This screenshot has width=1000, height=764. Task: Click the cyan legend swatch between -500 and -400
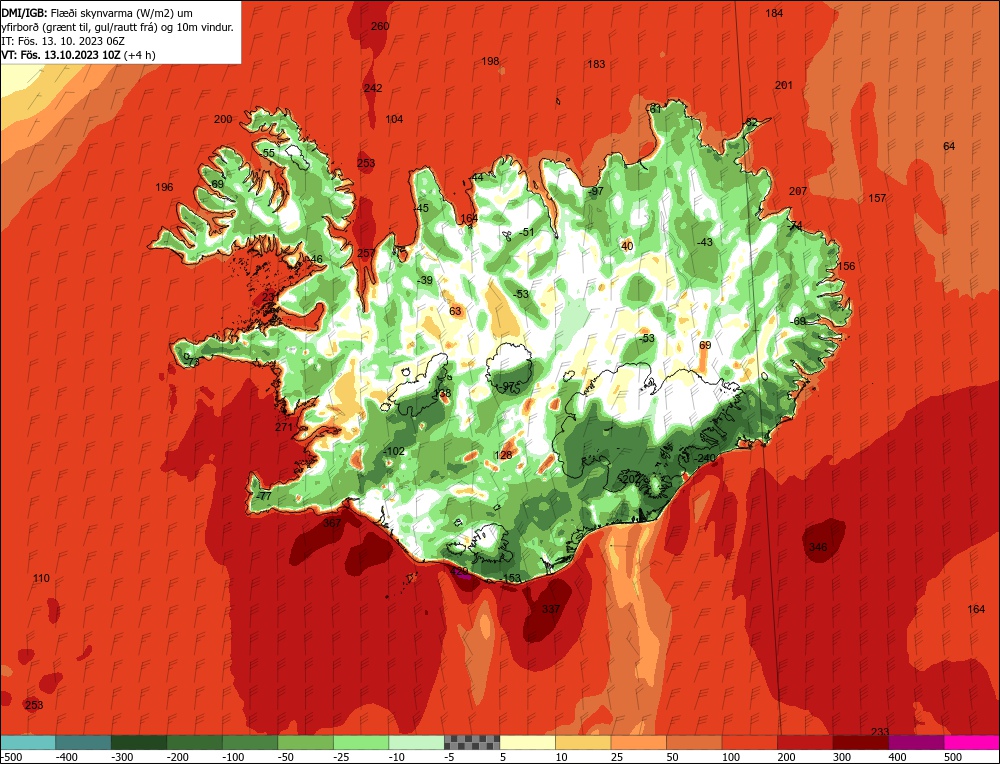click(x=28, y=742)
